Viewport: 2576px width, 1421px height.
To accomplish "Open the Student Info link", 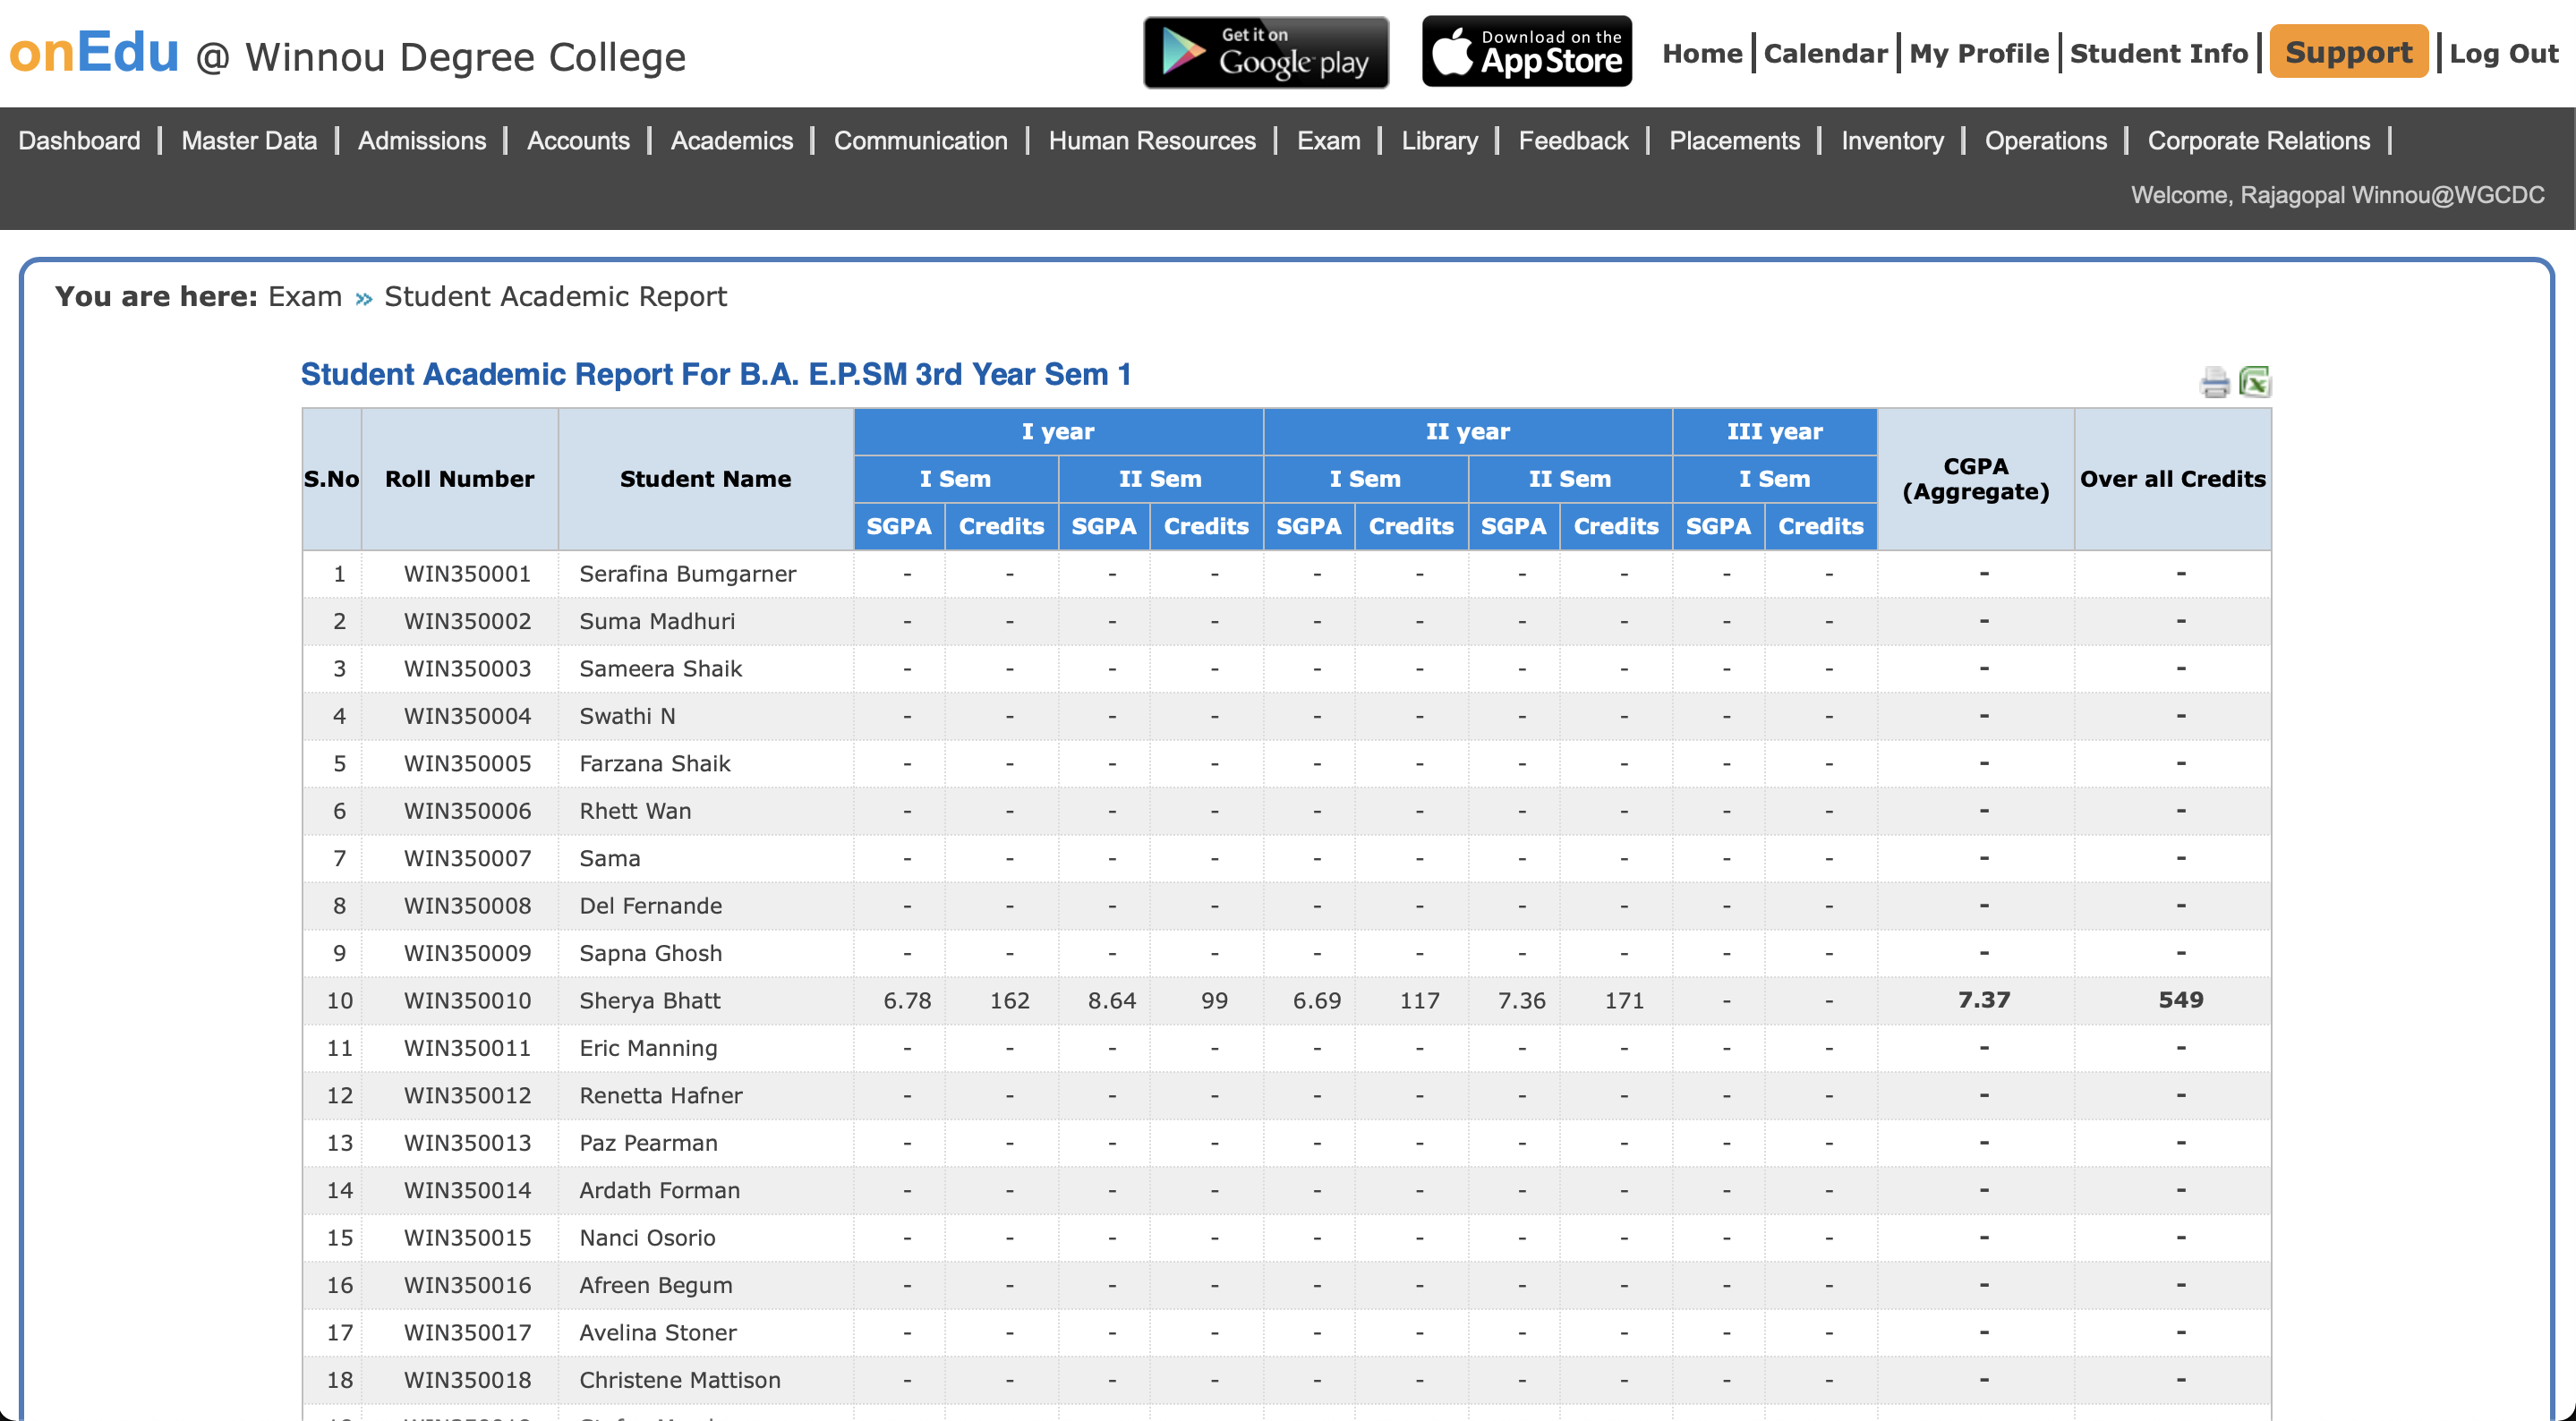I will pyautogui.click(x=2158, y=53).
